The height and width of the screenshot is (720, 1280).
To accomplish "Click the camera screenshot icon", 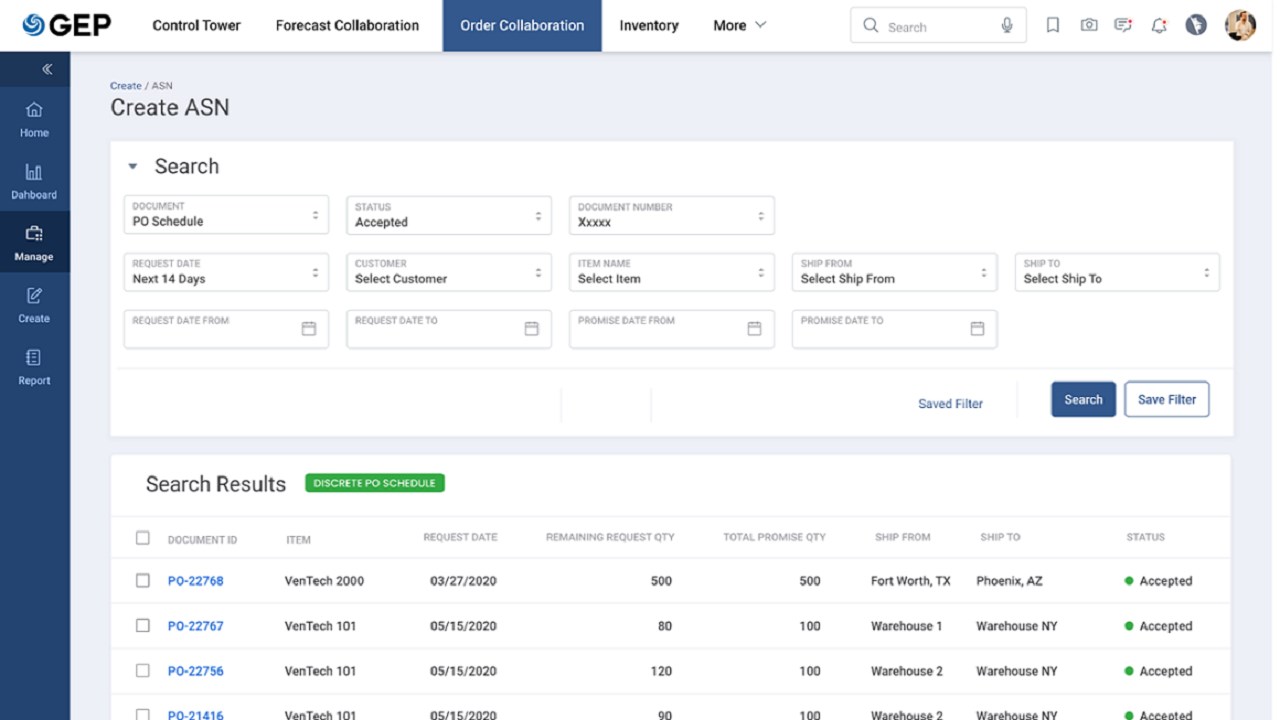I will pos(1089,26).
